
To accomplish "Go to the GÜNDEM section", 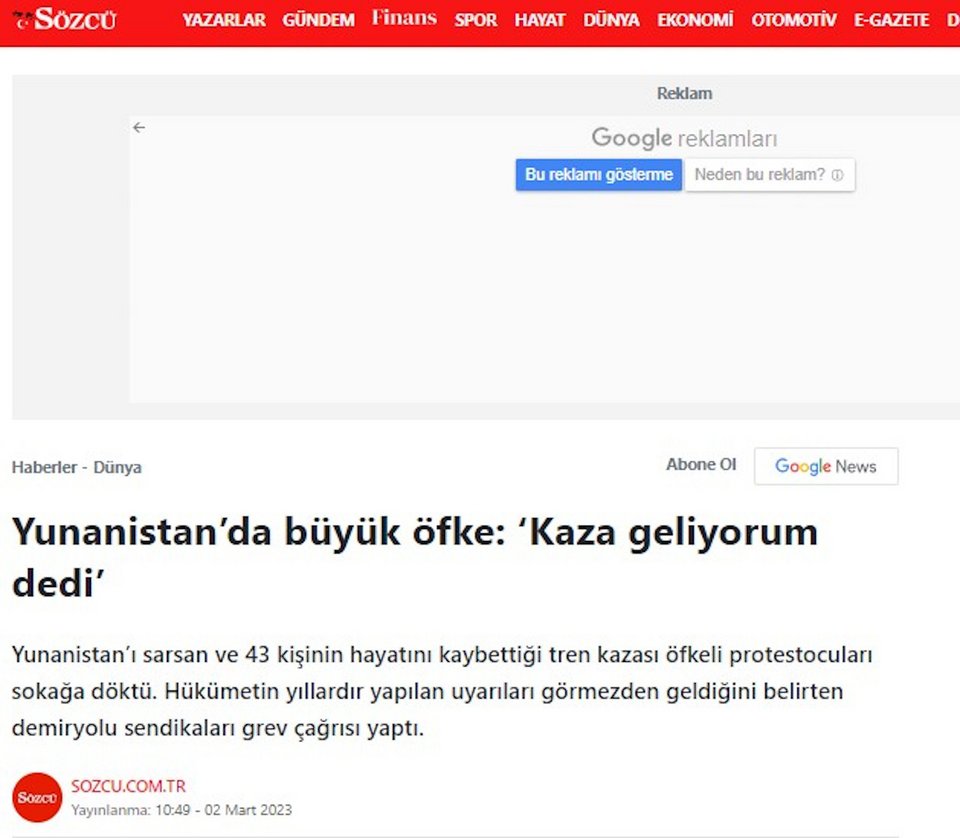I will click(x=318, y=20).
